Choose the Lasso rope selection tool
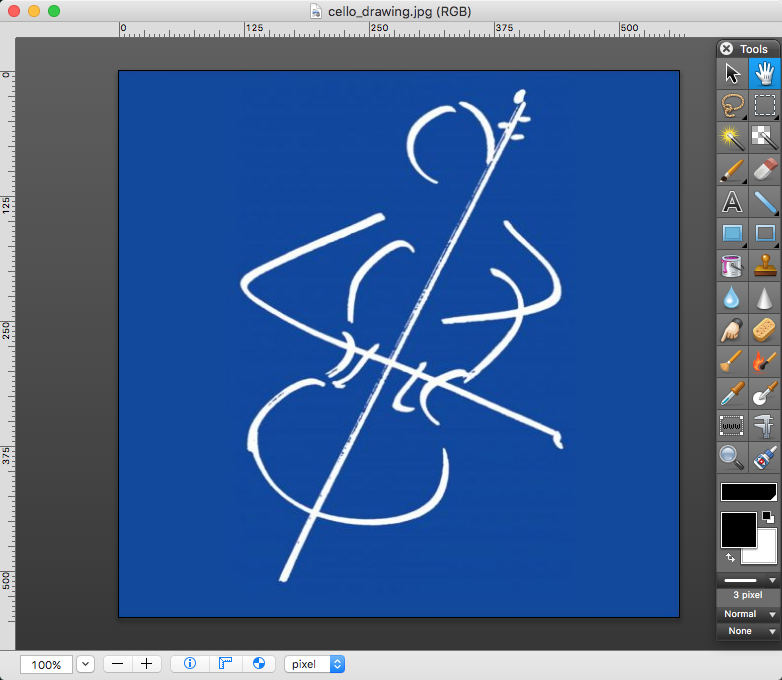This screenshot has width=782, height=680. click(x=732, y=106)
